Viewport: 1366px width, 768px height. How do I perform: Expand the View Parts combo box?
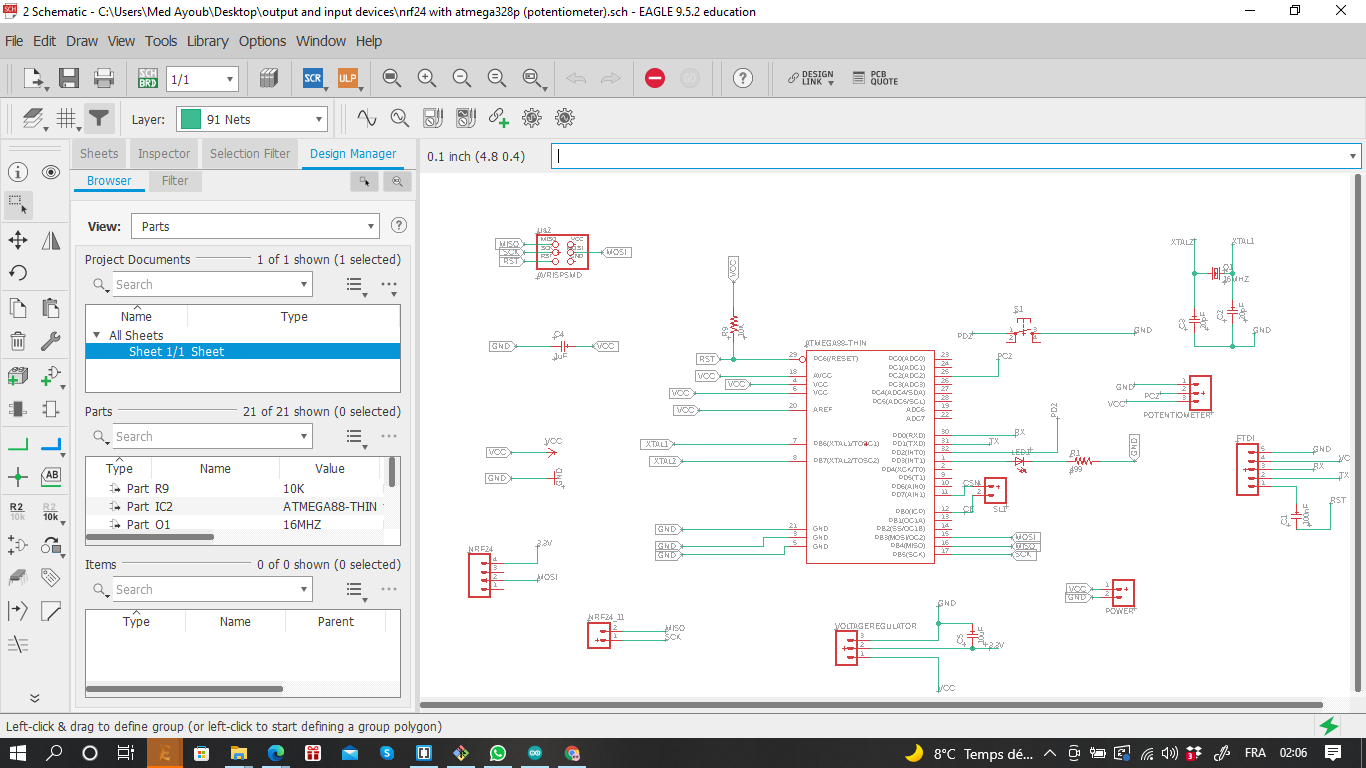click(x=254, y=226)
